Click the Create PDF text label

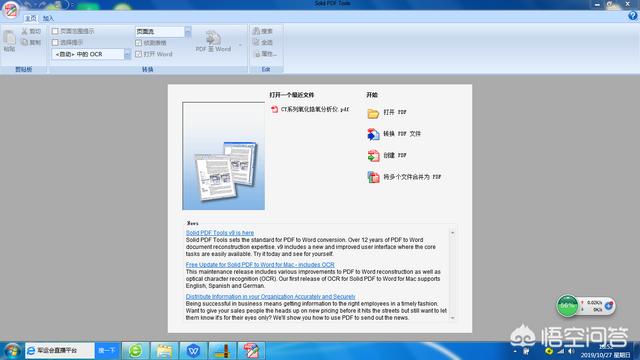tap(395, 156)
